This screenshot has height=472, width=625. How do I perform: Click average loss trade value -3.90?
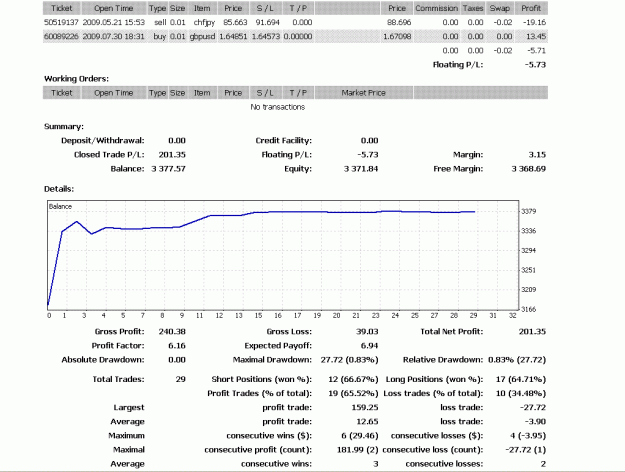pos(536,421)
